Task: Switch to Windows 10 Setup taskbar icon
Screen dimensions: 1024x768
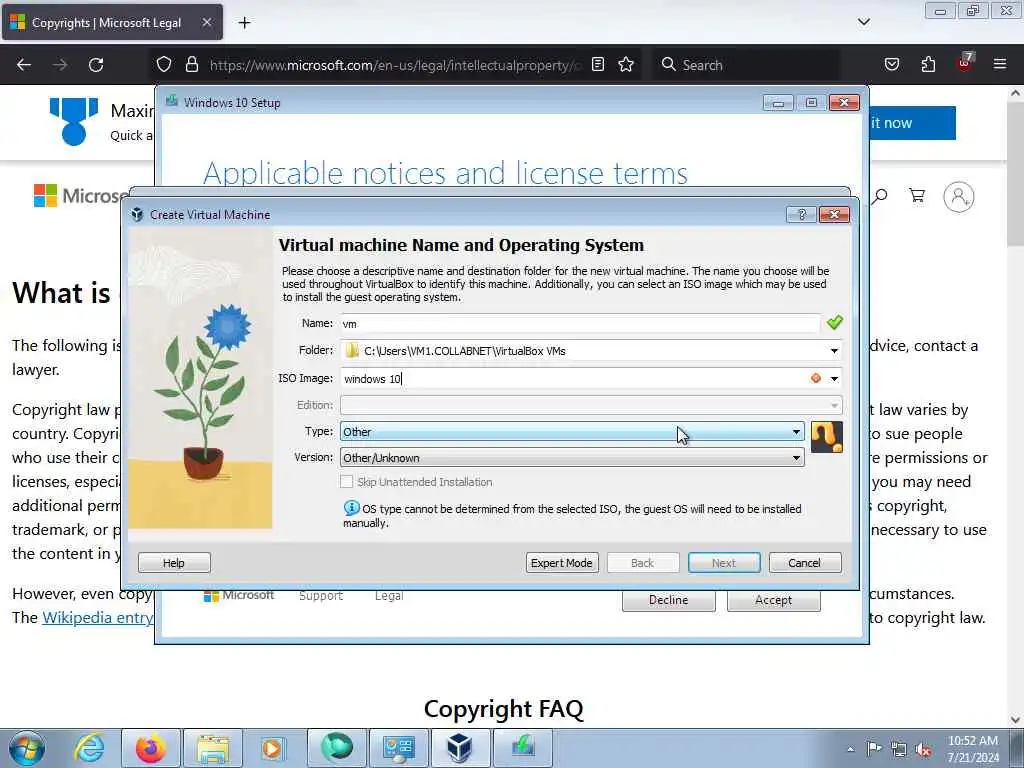Action: pos(522,748)
